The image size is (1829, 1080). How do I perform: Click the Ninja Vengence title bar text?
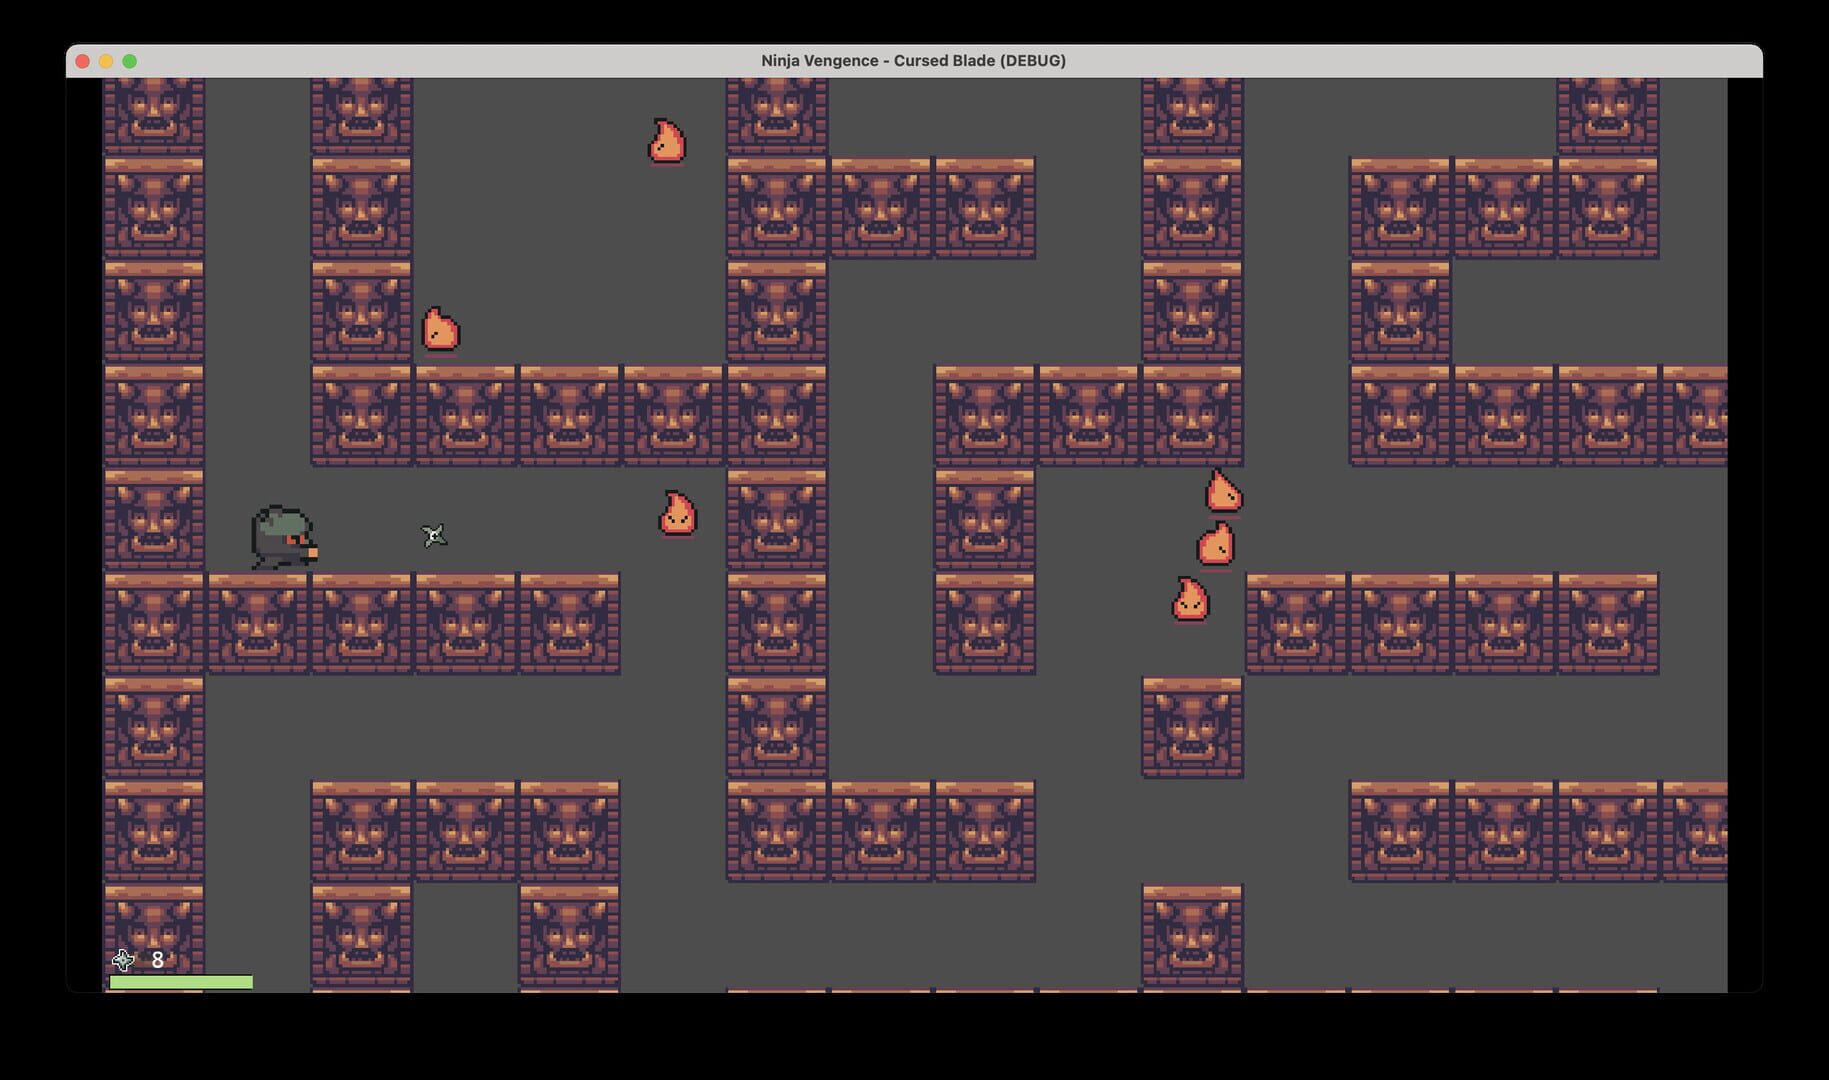click(x=913, y=60)
